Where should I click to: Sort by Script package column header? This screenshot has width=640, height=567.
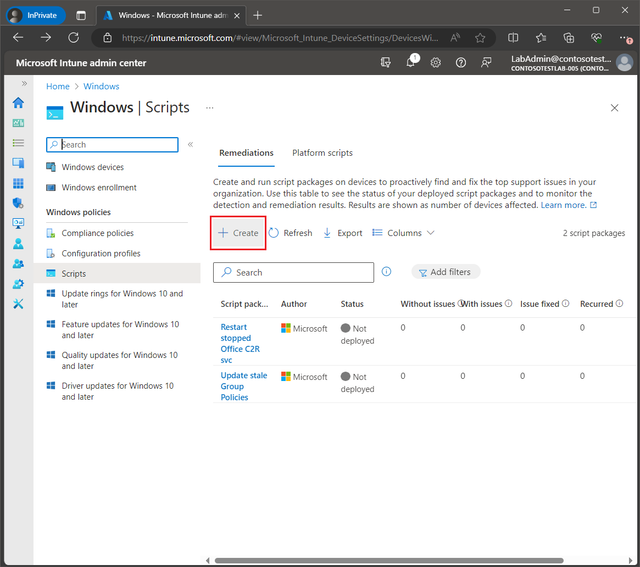(x=244, y=304)
